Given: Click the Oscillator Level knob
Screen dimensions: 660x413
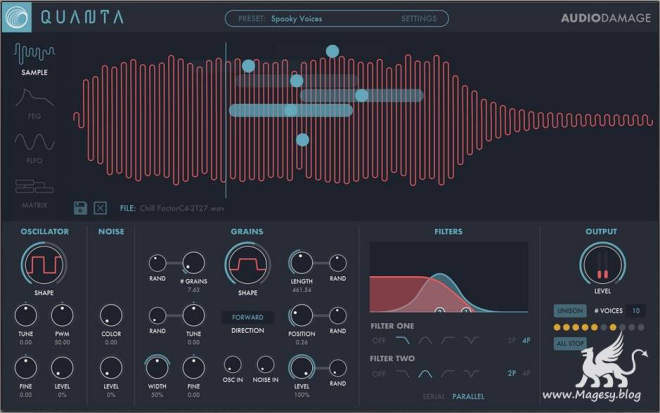Looking at the screenshot, I should pyautogui.click(x=62, y=368).
